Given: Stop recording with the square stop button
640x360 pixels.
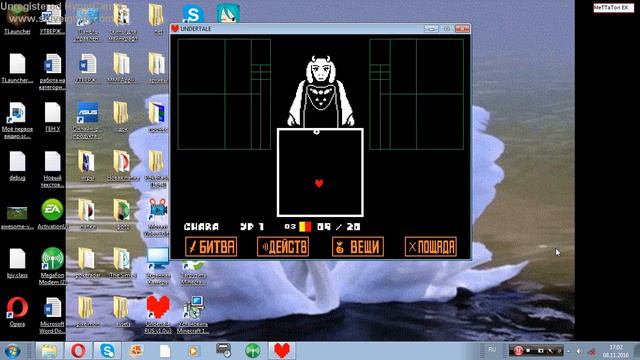Looking at the screenshot, I should point(529,351).
